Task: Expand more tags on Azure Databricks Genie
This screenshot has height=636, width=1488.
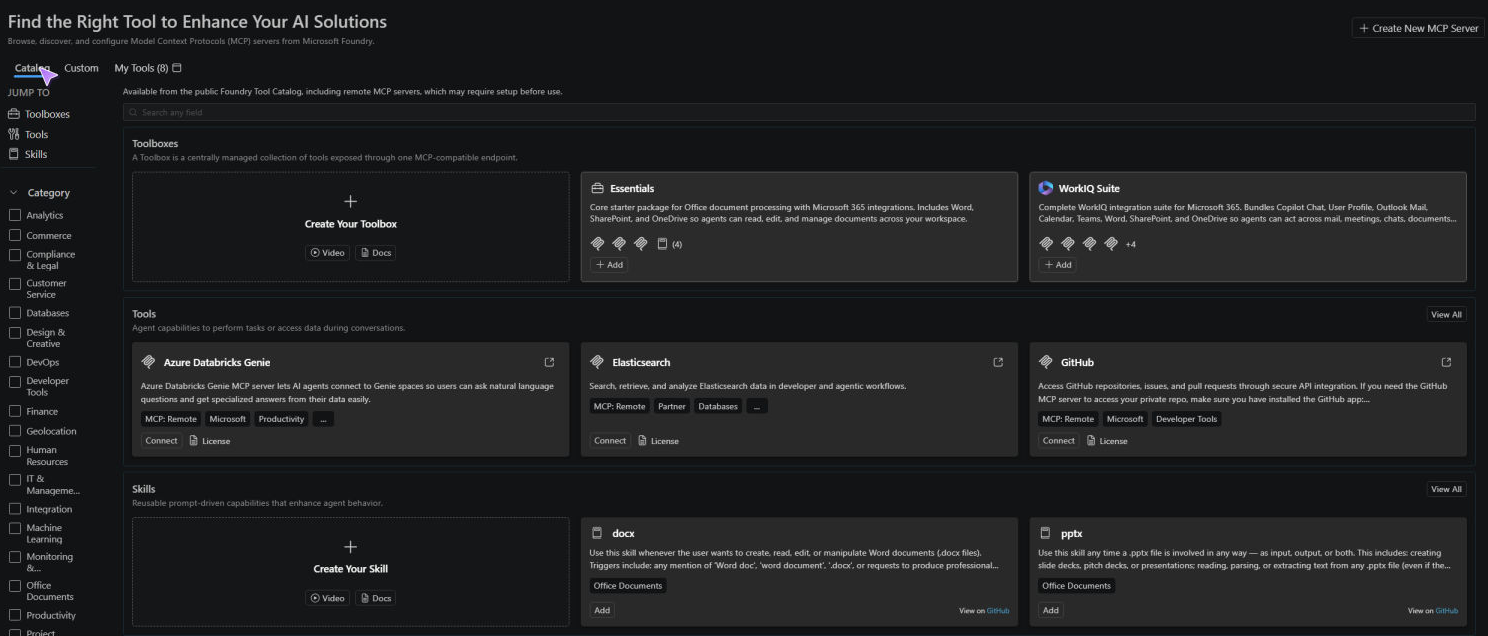Action: point(323,419)
